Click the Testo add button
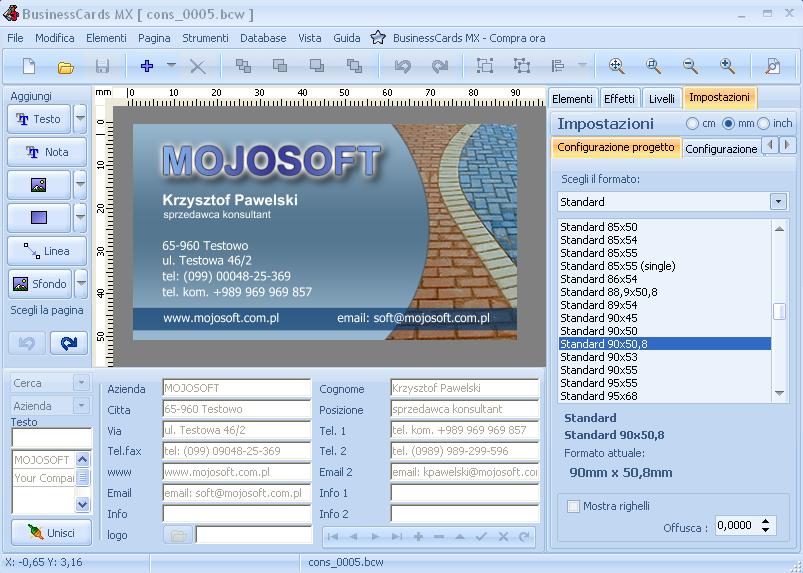 pos(38,119)
